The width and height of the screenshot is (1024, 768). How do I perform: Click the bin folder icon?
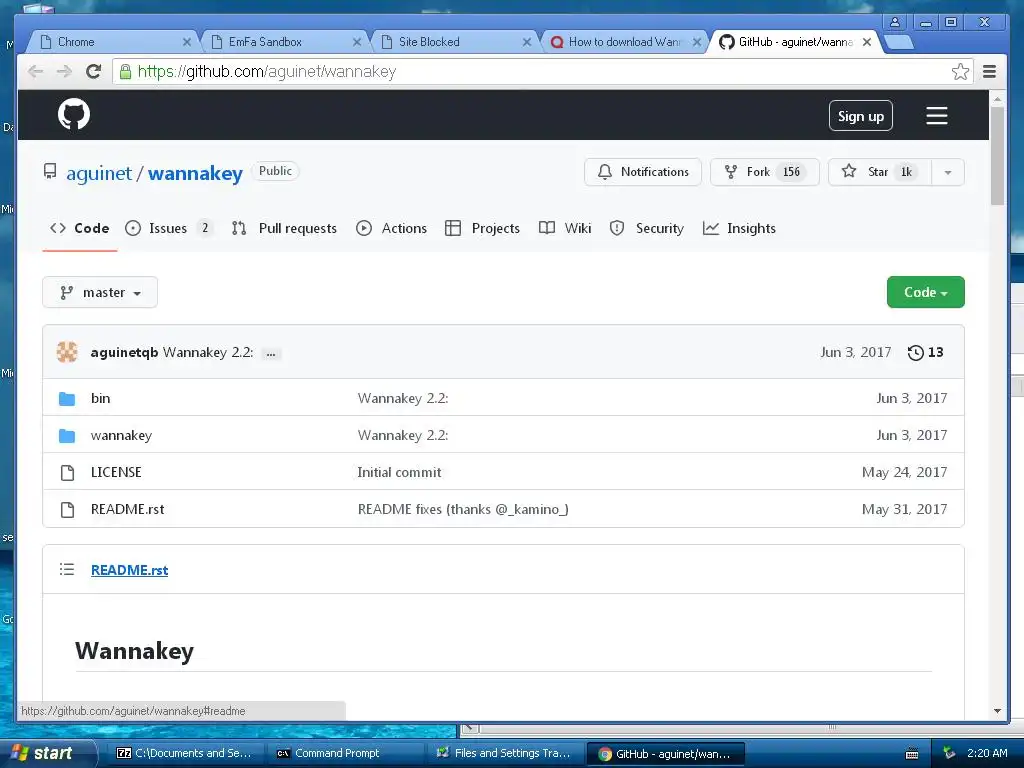point(67,398)
